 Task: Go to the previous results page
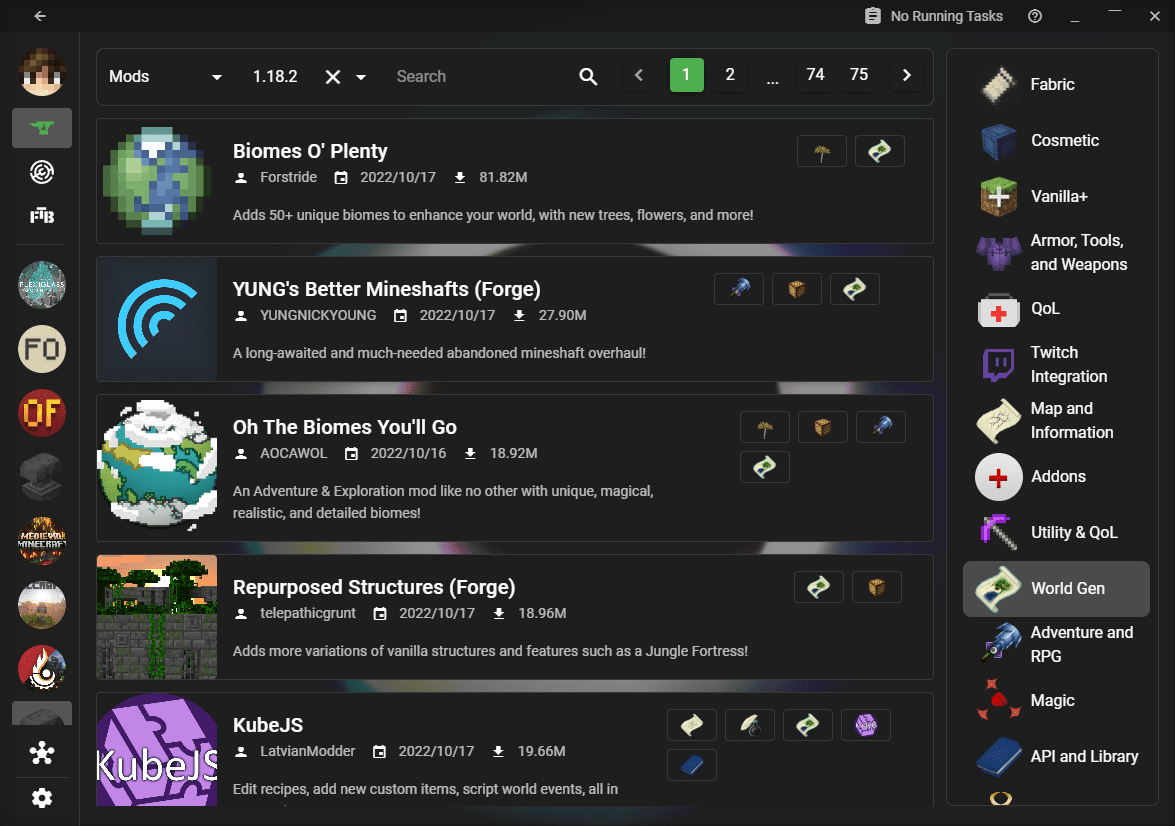click(638, 75)
